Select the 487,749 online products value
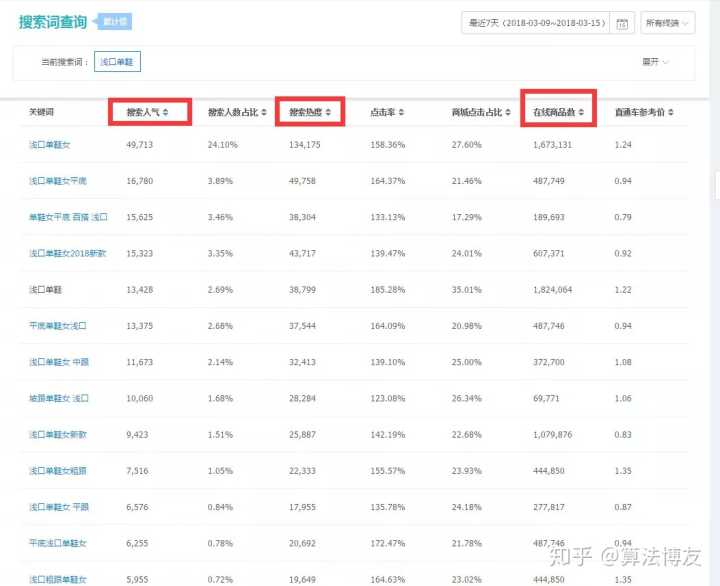 tap(549, 181)
